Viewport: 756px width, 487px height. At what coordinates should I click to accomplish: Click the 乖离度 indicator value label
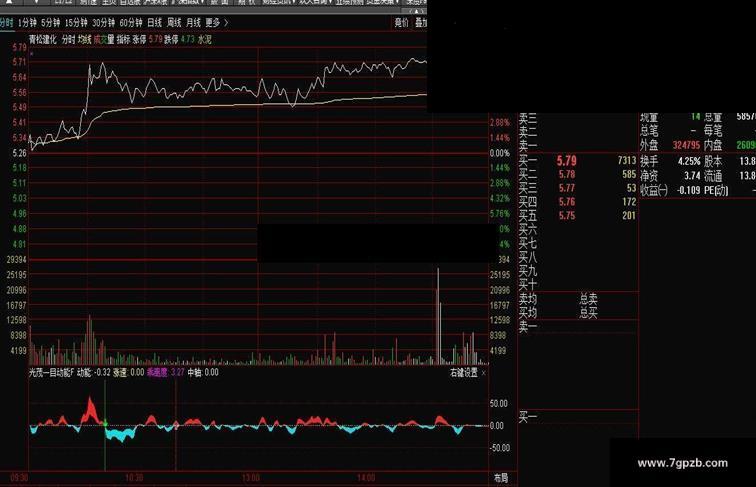tap(157, 372)
